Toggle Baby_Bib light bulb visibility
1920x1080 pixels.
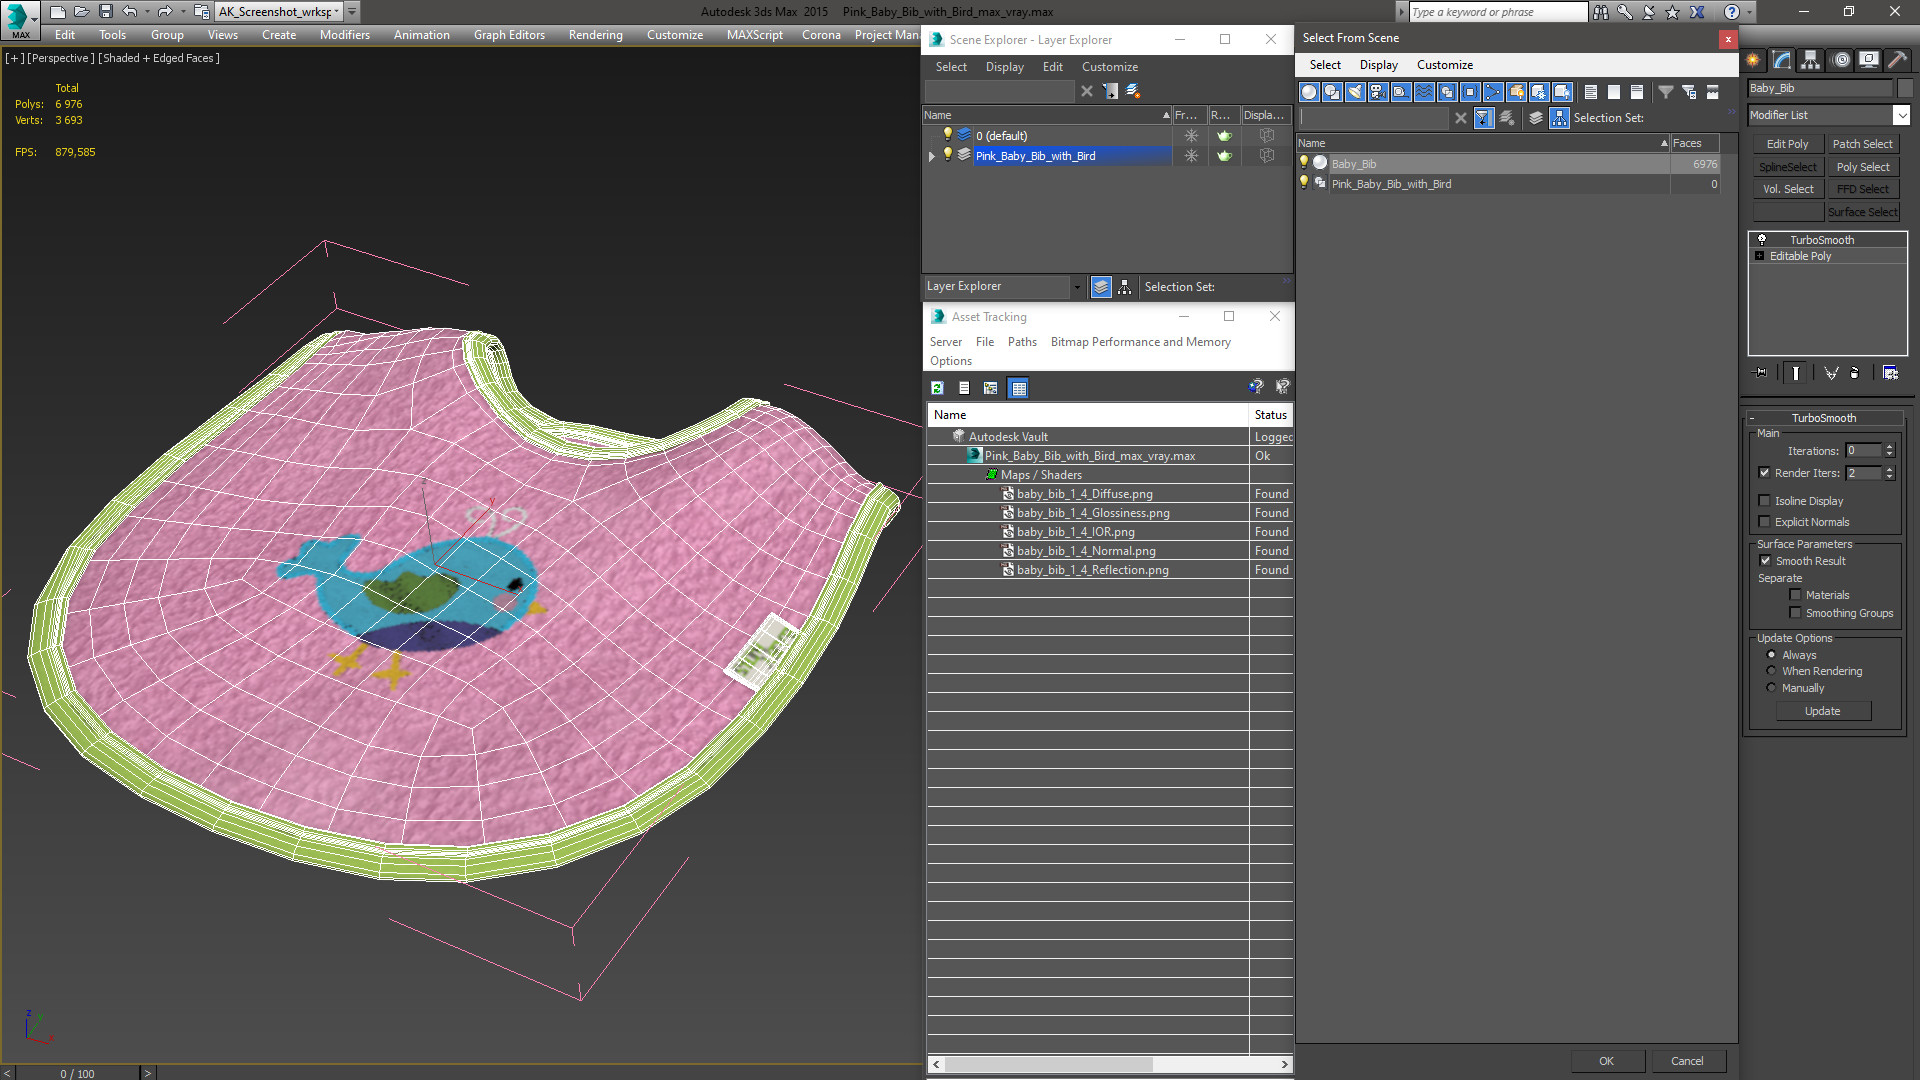[x=1304, y=163]
